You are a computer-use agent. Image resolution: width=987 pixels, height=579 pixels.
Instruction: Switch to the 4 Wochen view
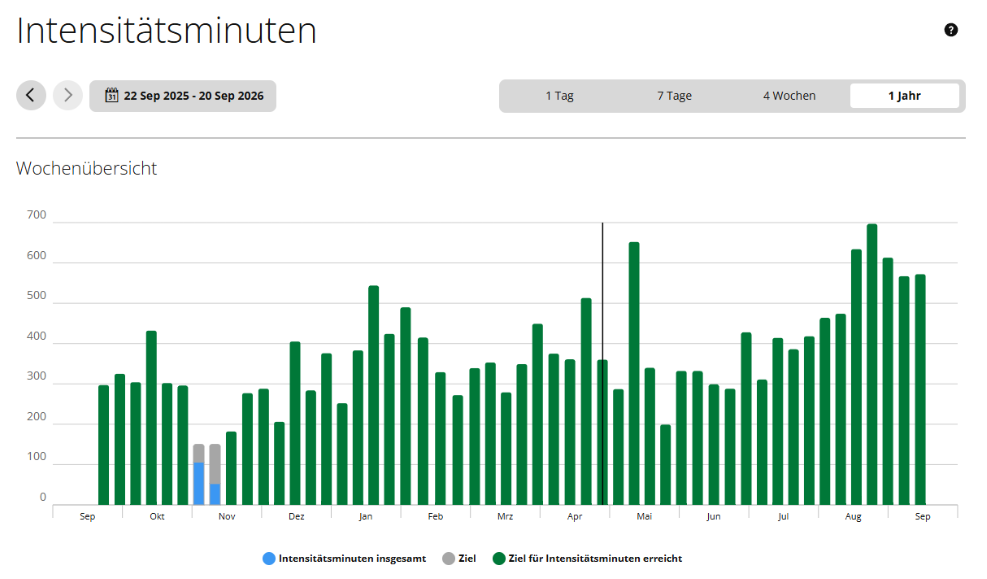click(x=789, y=96)
